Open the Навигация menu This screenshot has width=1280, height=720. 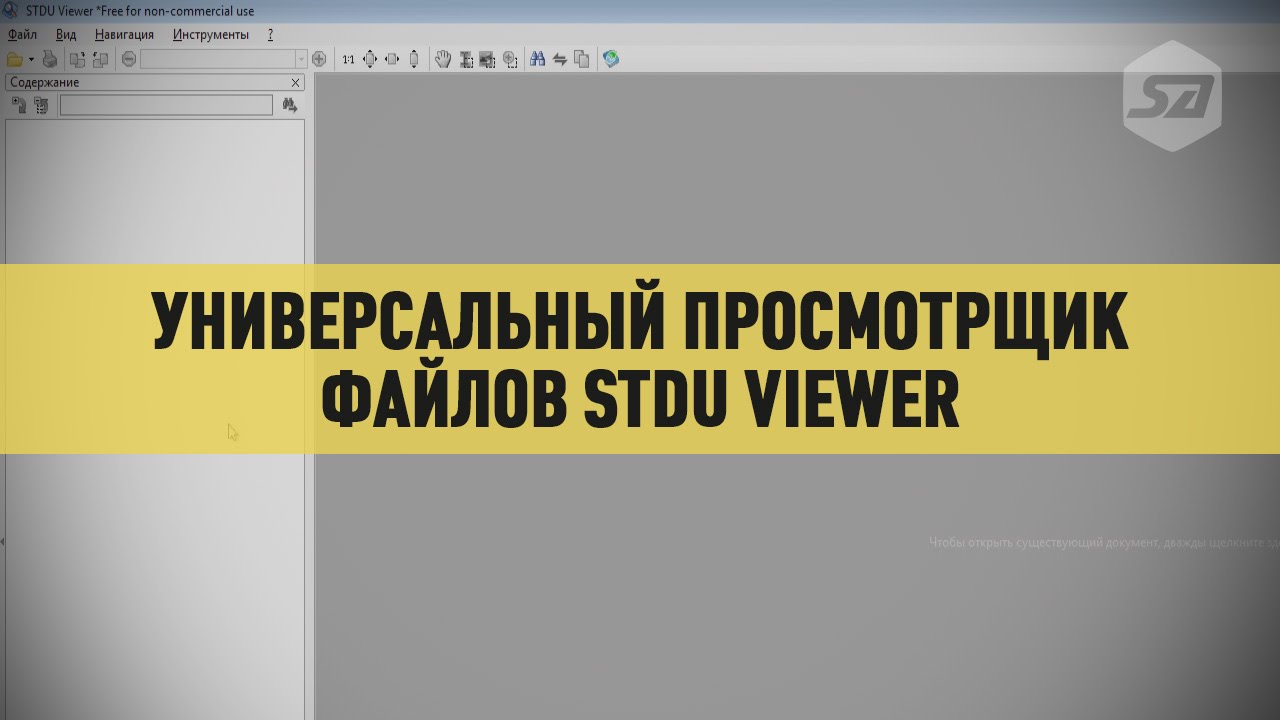124,34
